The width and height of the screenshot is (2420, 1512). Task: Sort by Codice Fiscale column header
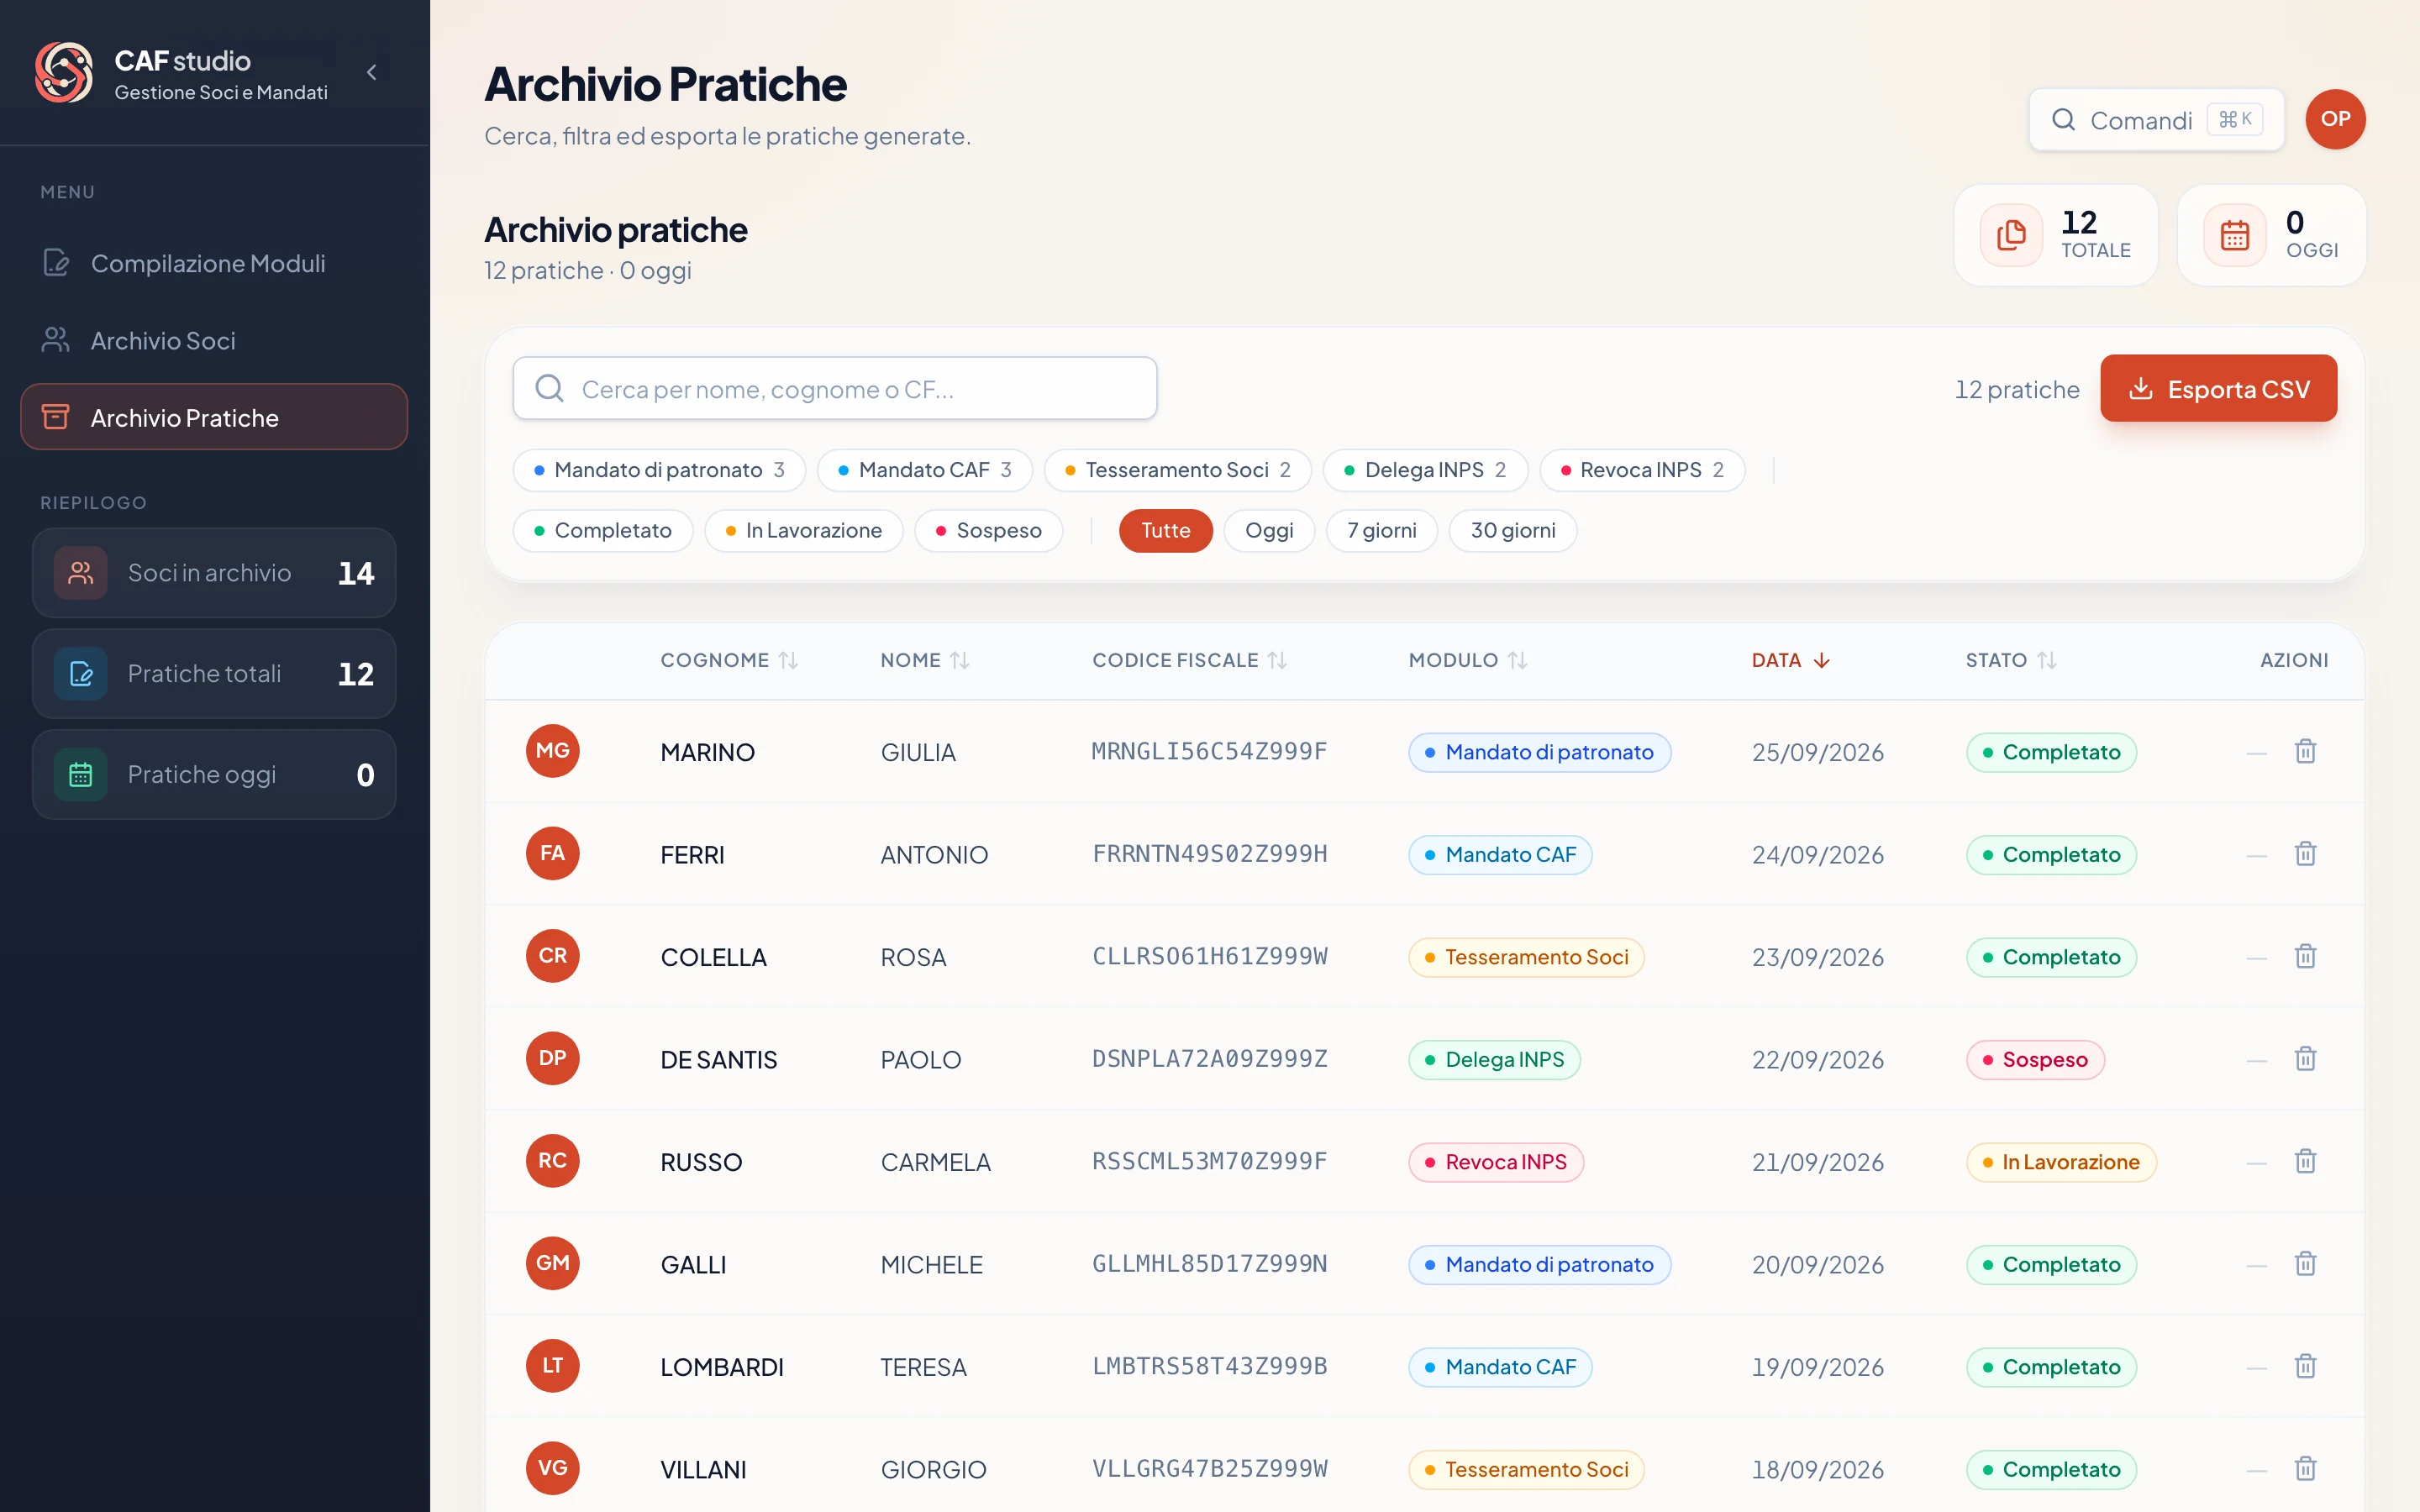coord(1189,660)
